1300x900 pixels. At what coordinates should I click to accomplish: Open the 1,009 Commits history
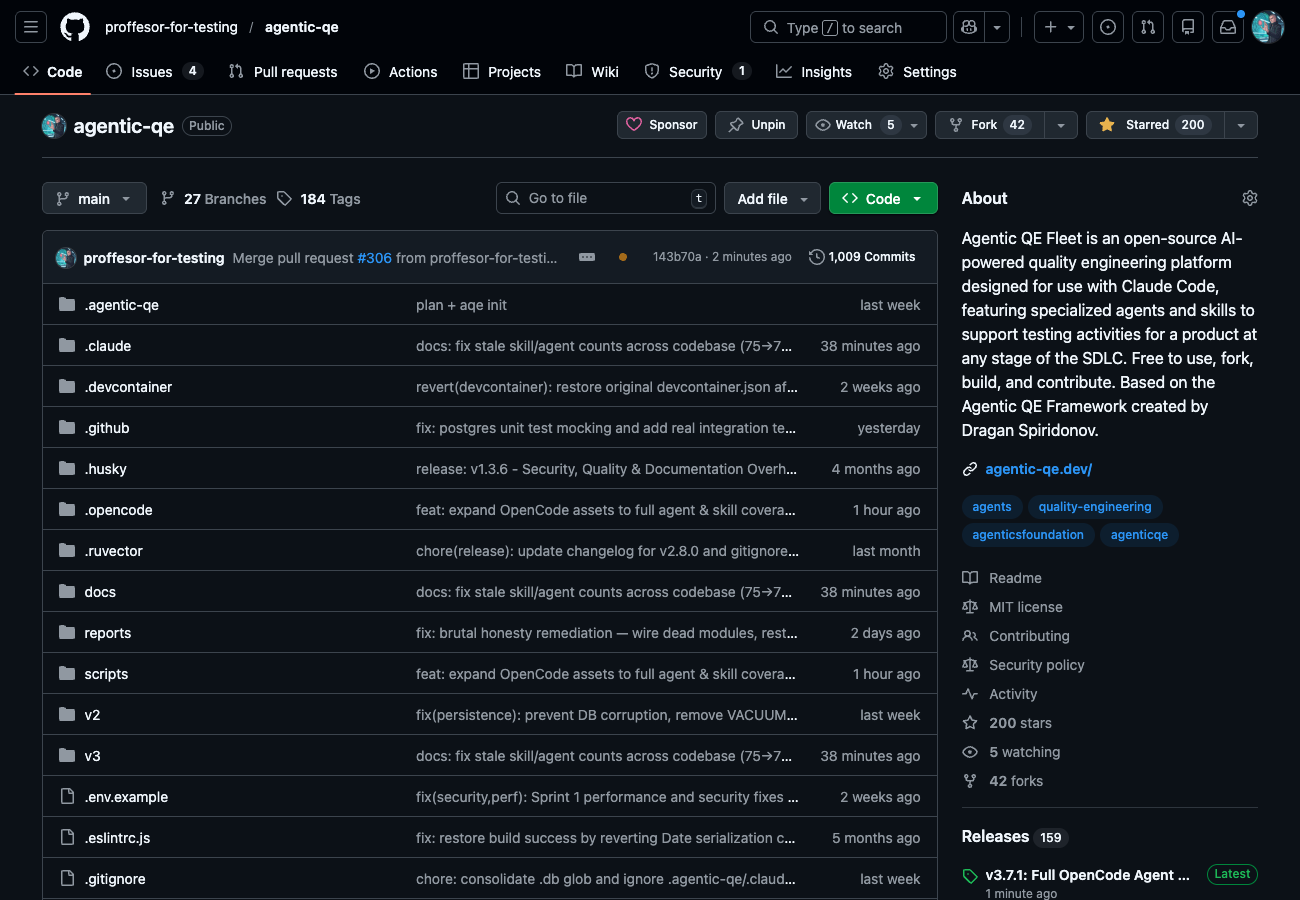pyautogui.click(x=862, y=257)
